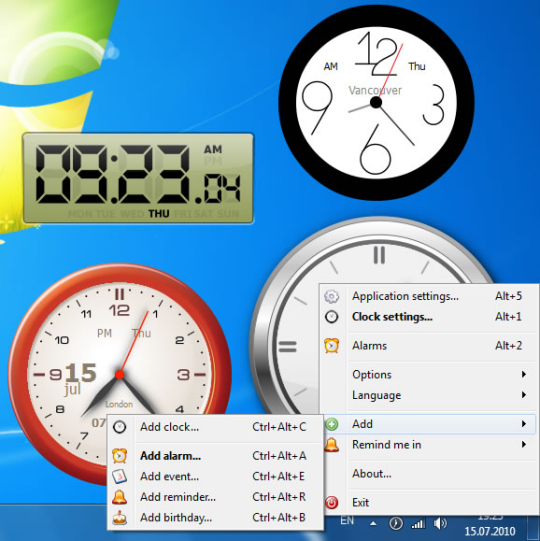
Task: Click the AM indicator on digital clock
Action: (x=213, y=149)
